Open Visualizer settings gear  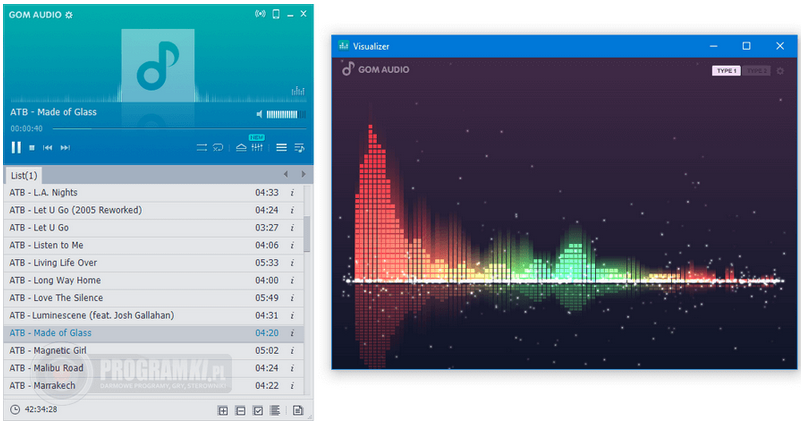pos(780,71)
